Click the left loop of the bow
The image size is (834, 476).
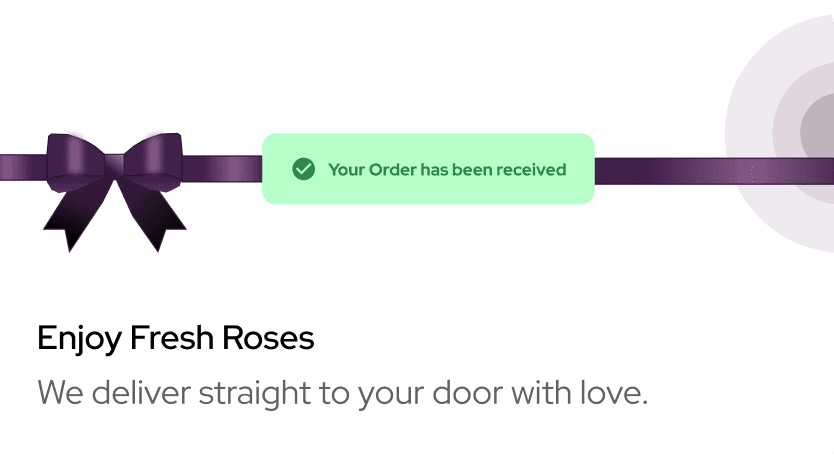(x=76, y=158)
